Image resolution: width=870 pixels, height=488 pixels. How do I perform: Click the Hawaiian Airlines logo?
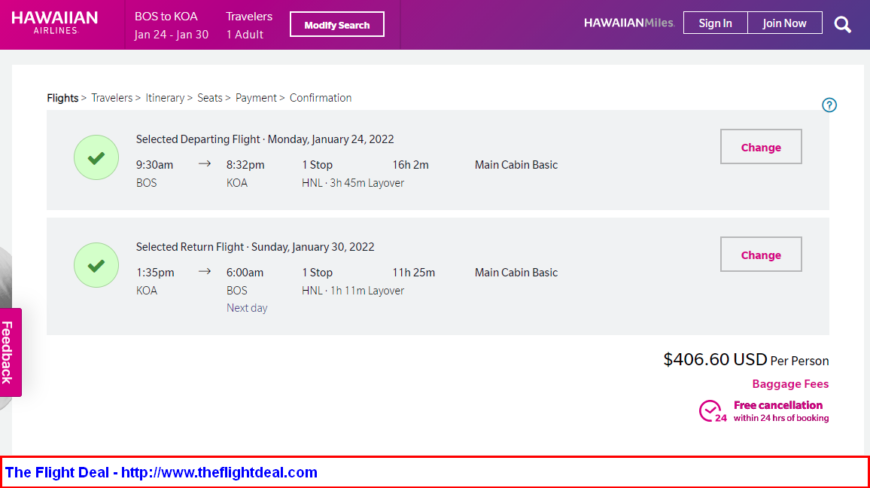pyautogui.click(x=55, y=23)
